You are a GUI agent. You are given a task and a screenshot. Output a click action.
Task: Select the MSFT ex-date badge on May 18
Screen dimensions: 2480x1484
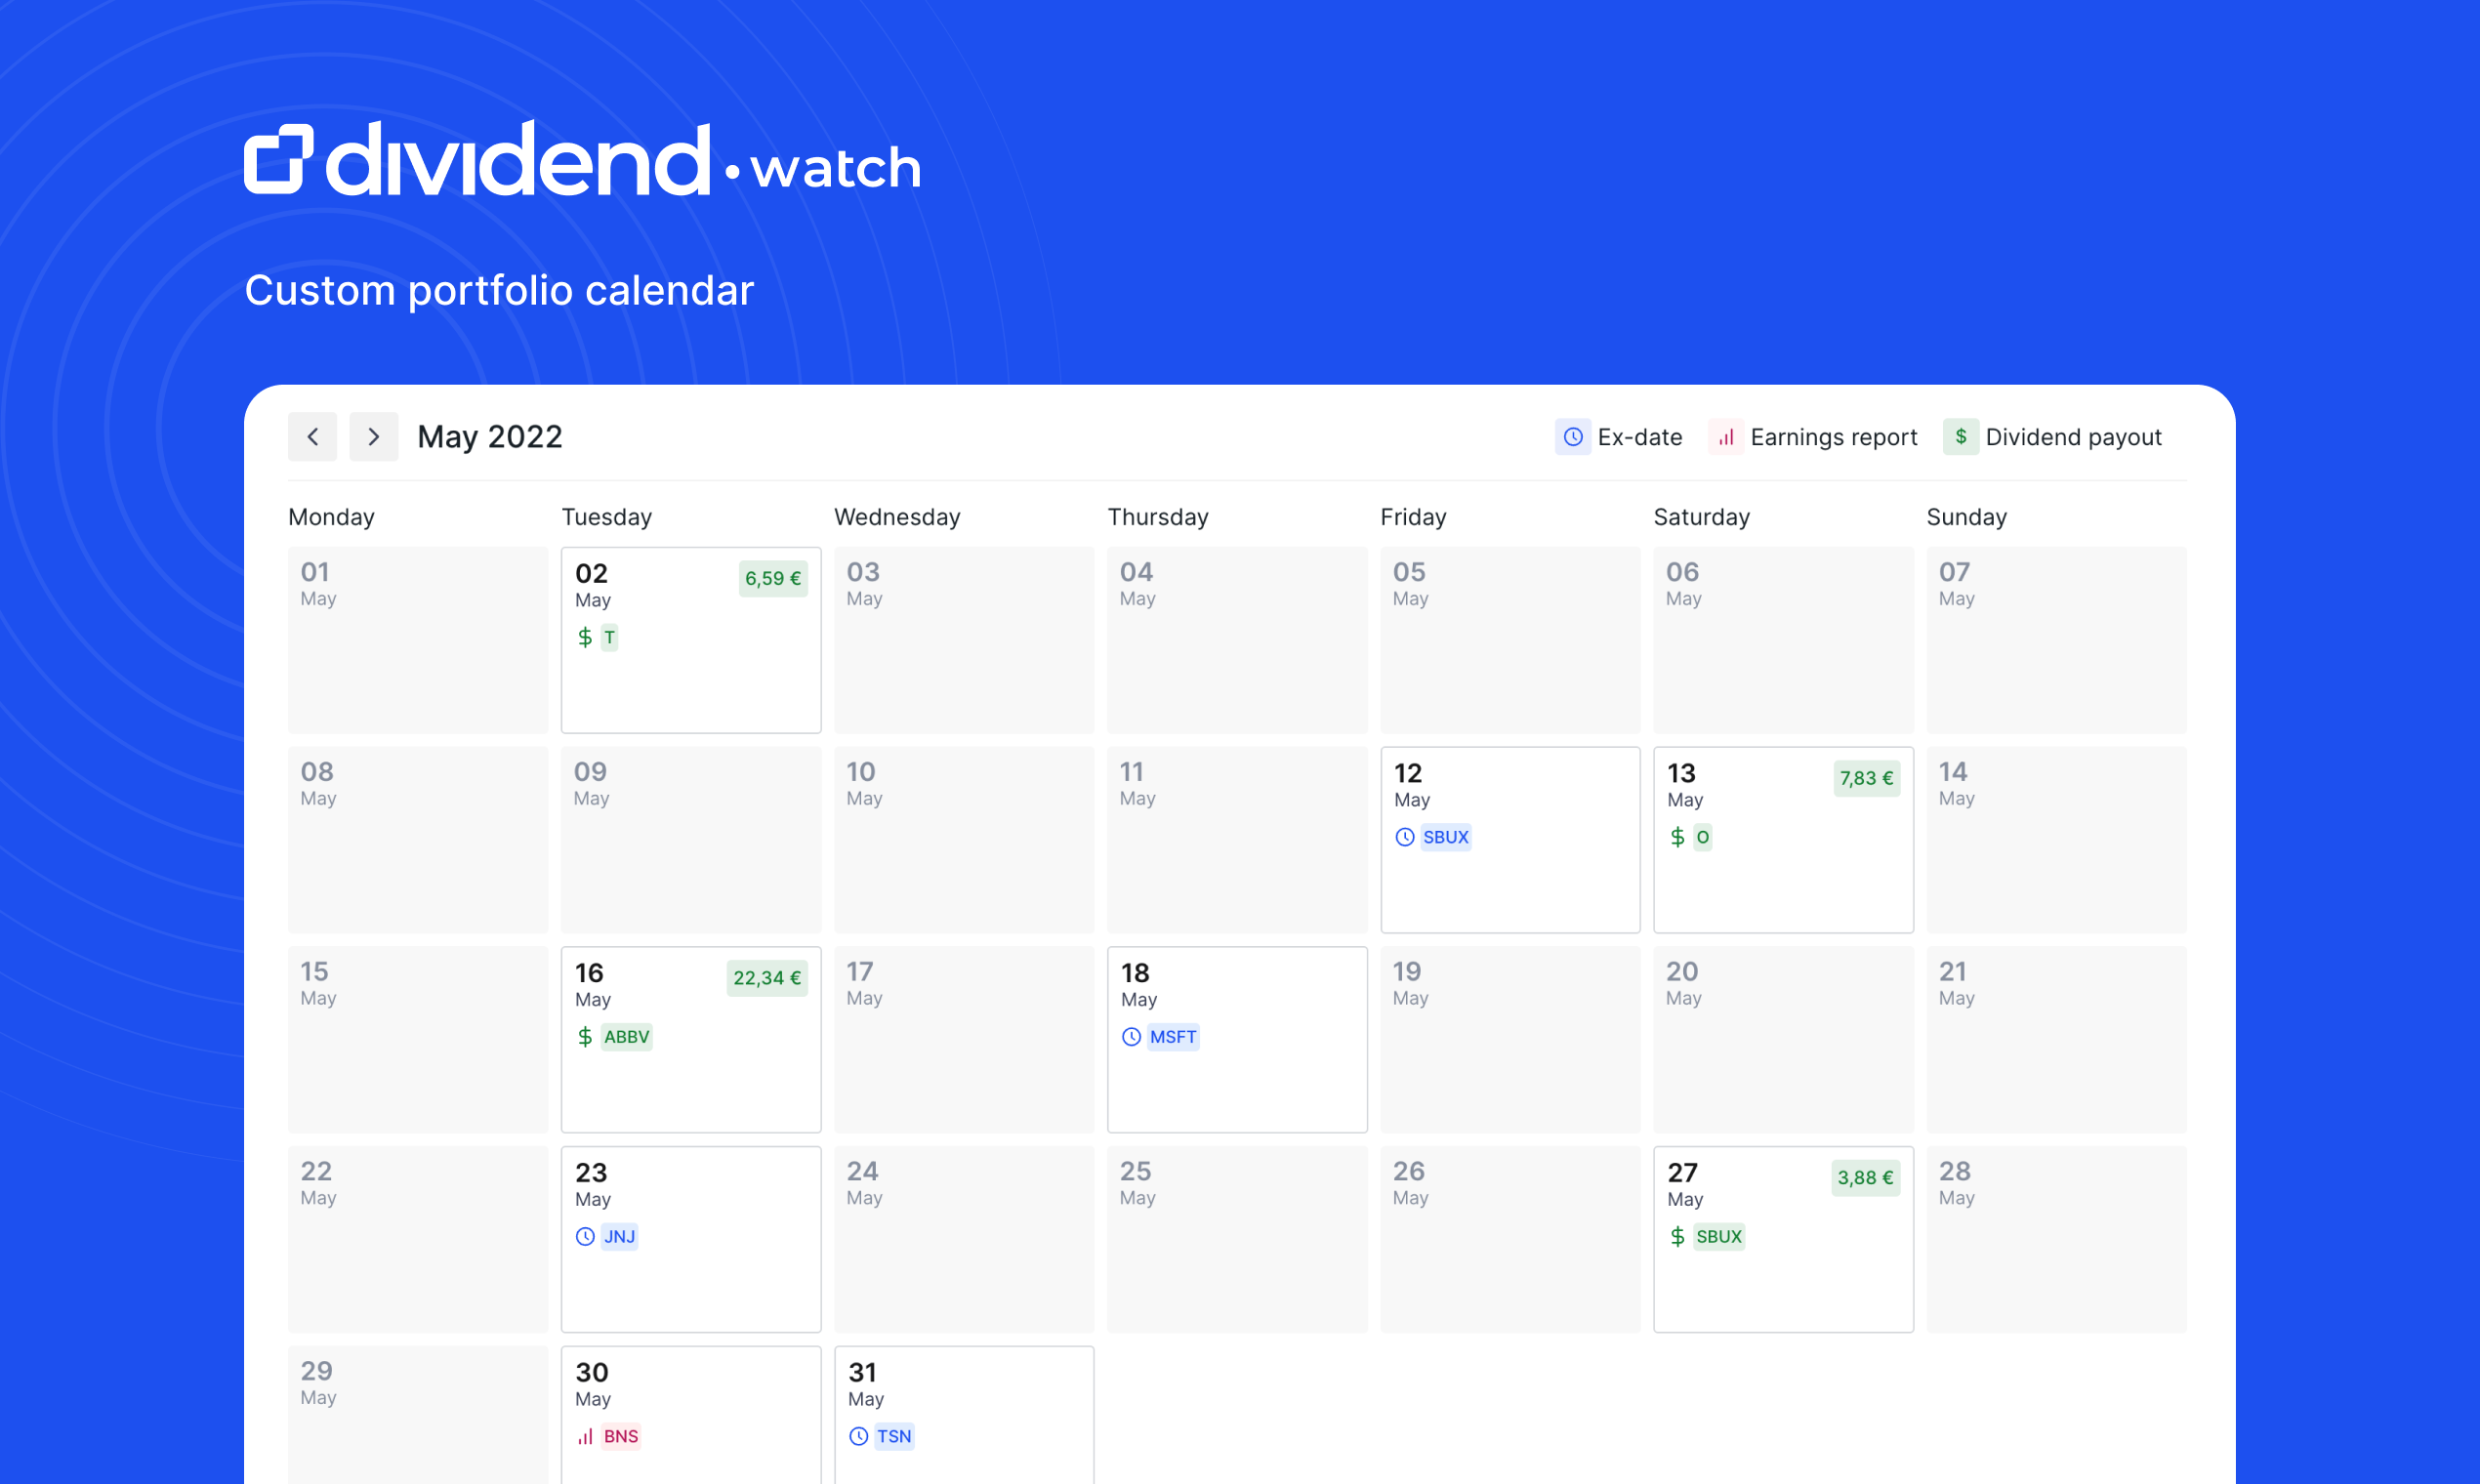pyautogui.click(x=1172, y=1037)
